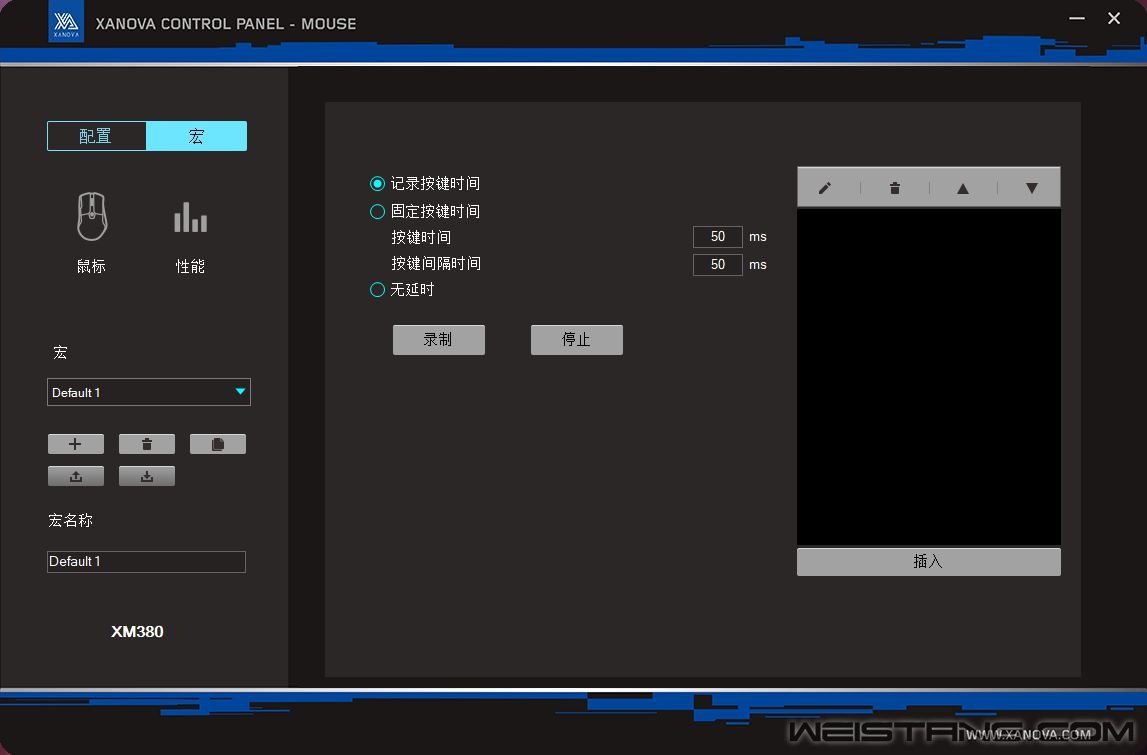Add a new macro with plus button

pos(75,444)
